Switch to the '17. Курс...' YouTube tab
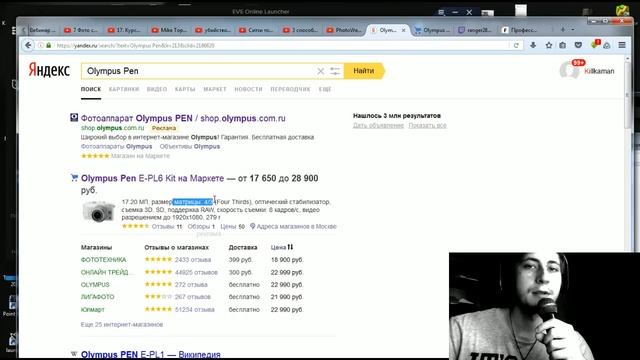 pyautogui.click(x=124, y=30)
